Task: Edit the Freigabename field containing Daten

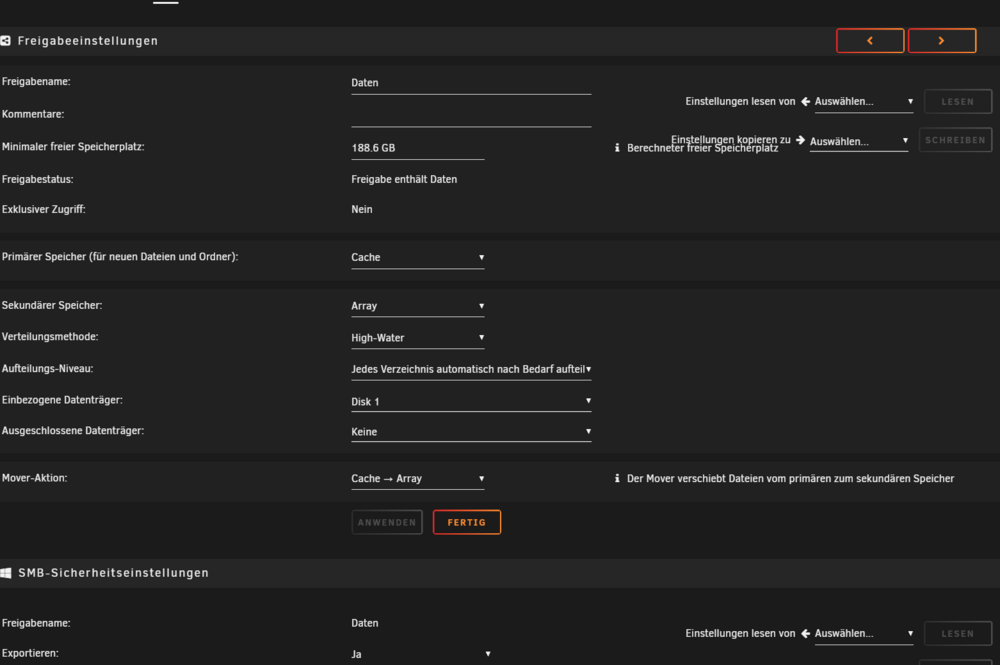Action: pyautogui.click(x=471, y=83)
